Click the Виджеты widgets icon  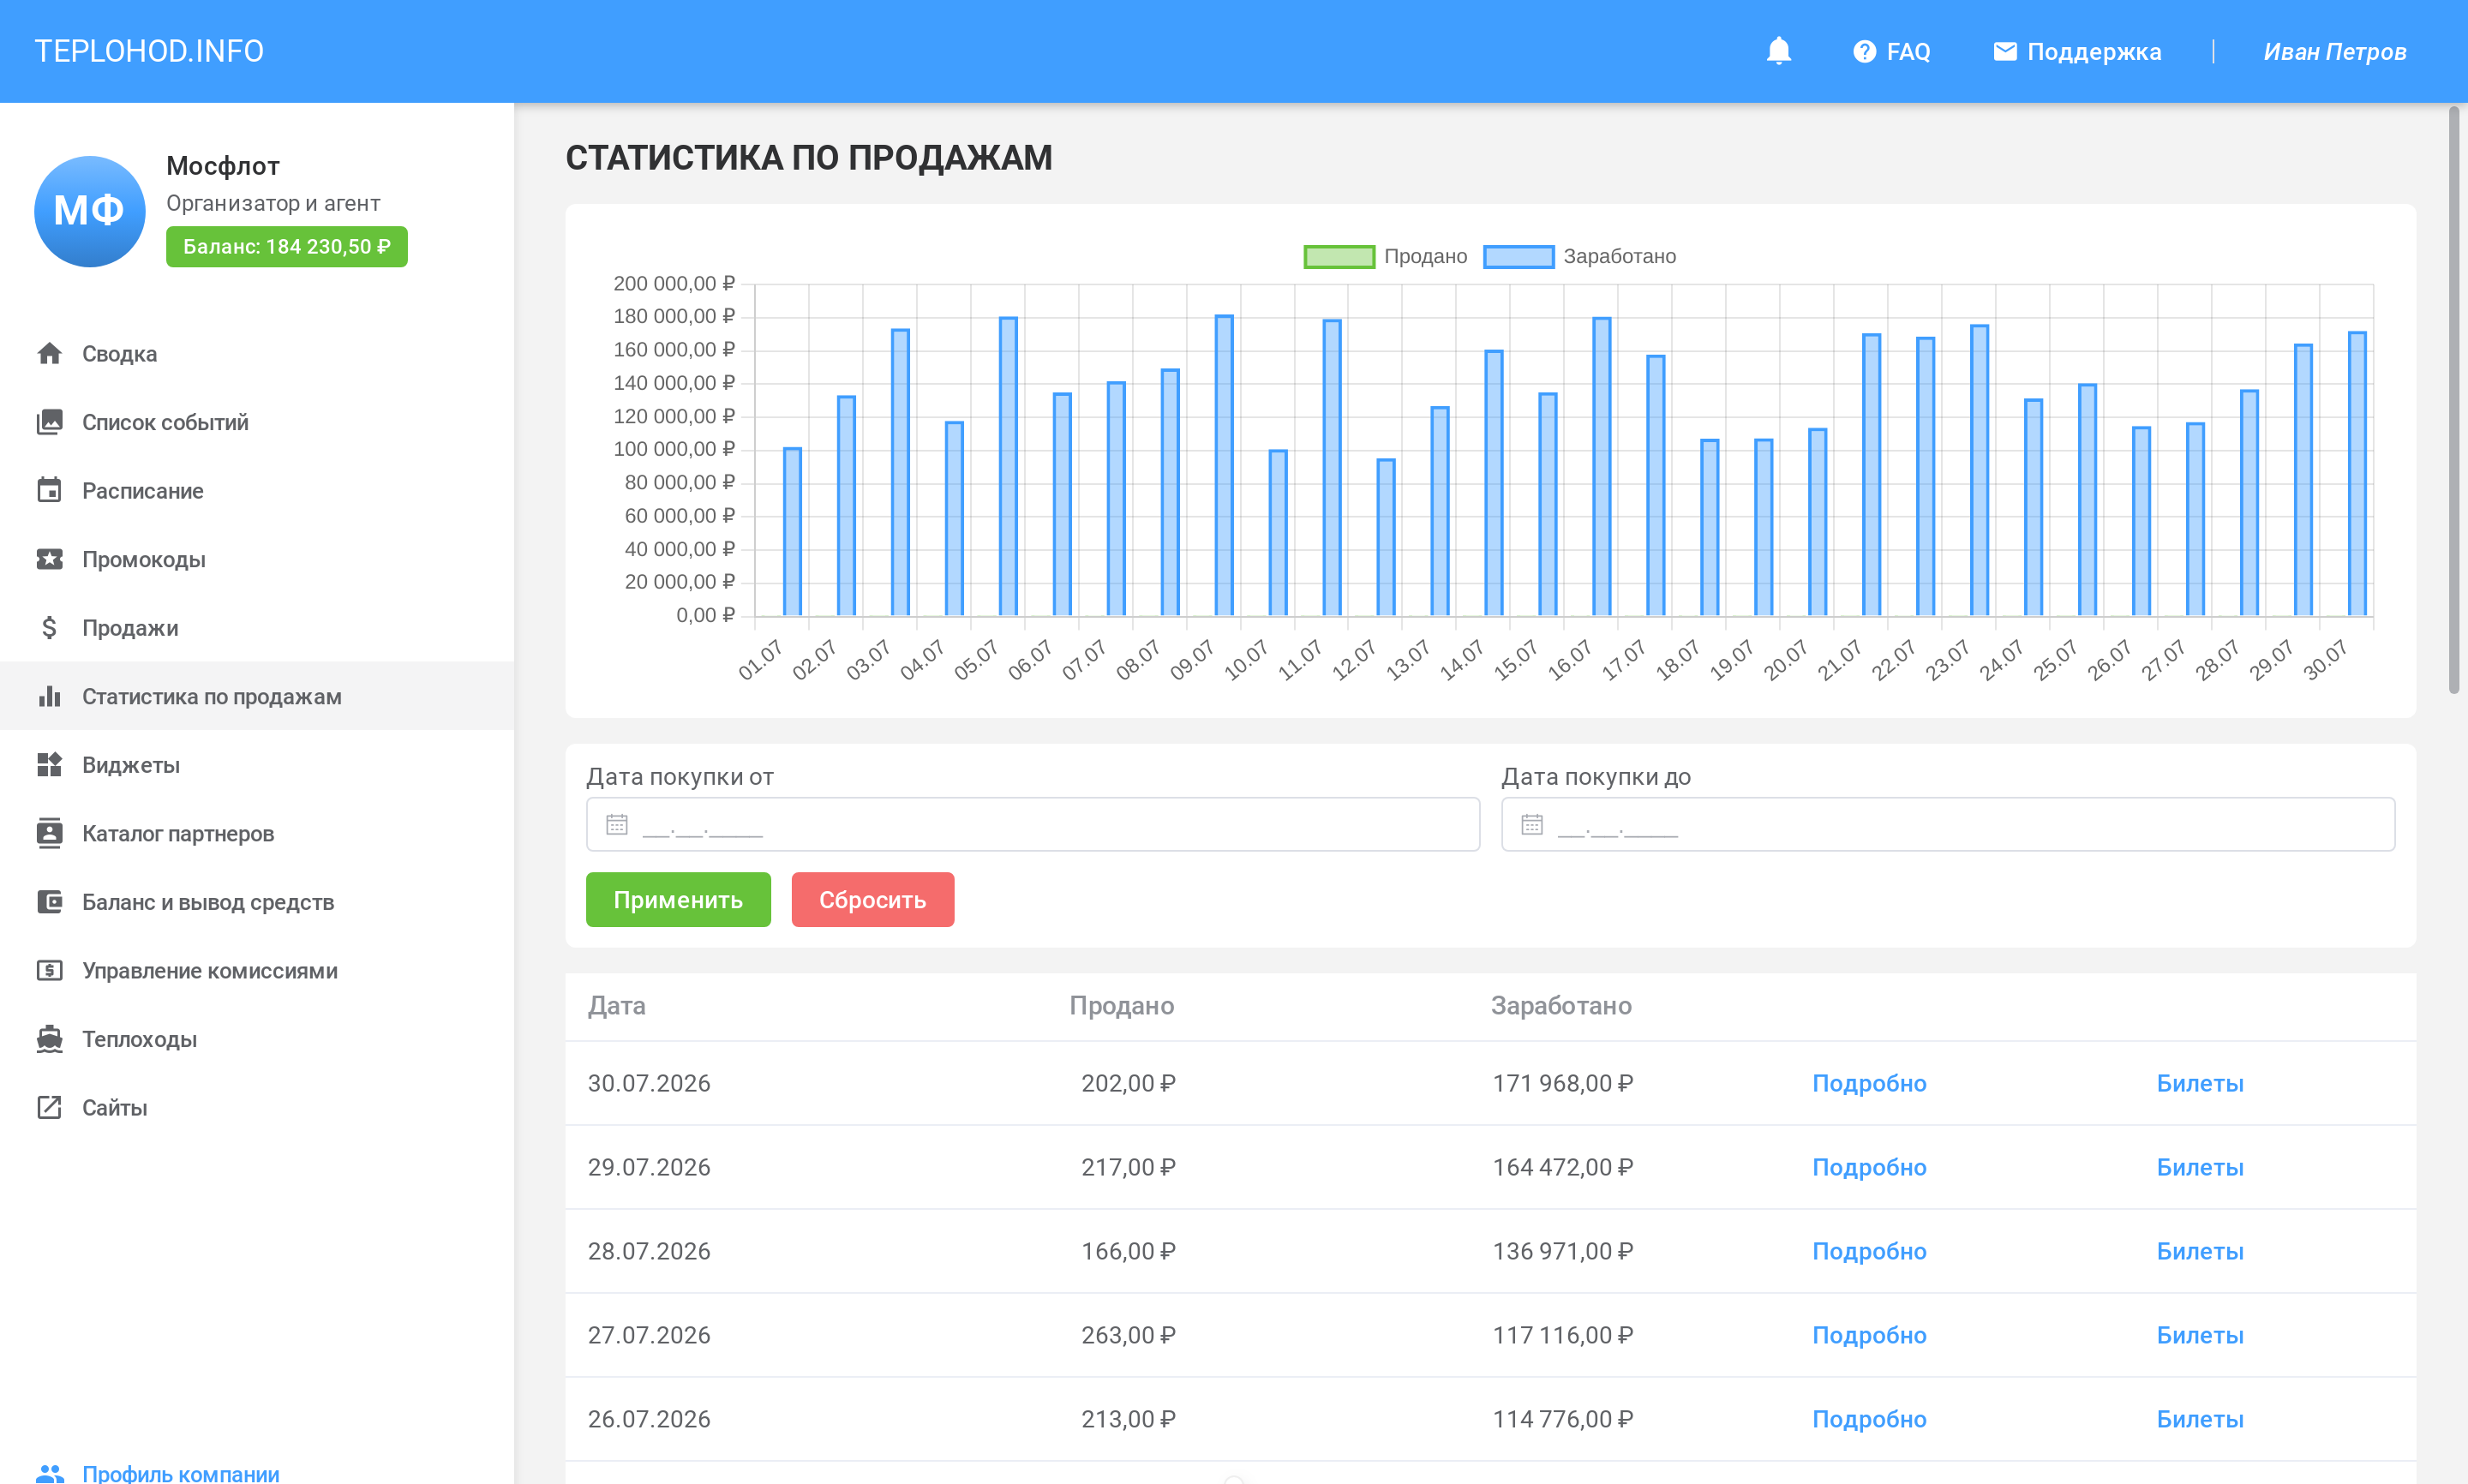(49, 765)
